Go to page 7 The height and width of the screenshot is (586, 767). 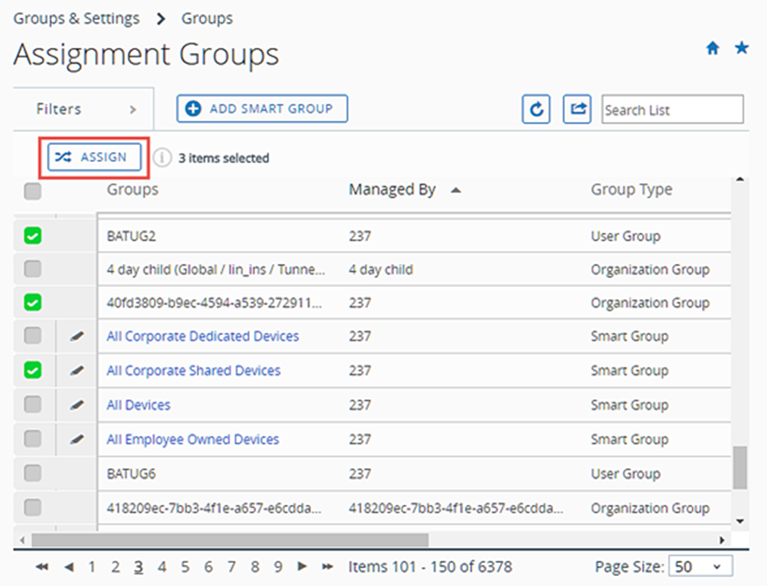[231, 567]
